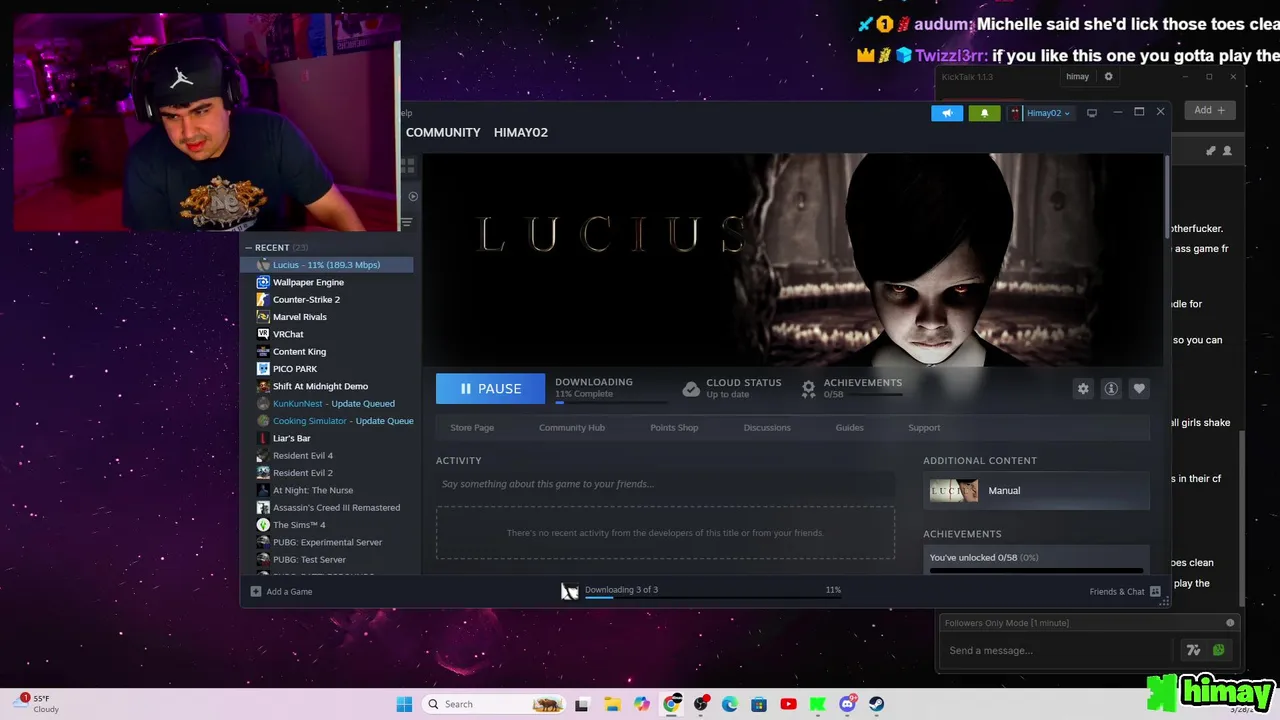Click KickTalk pin icon

click(1210, 151)
